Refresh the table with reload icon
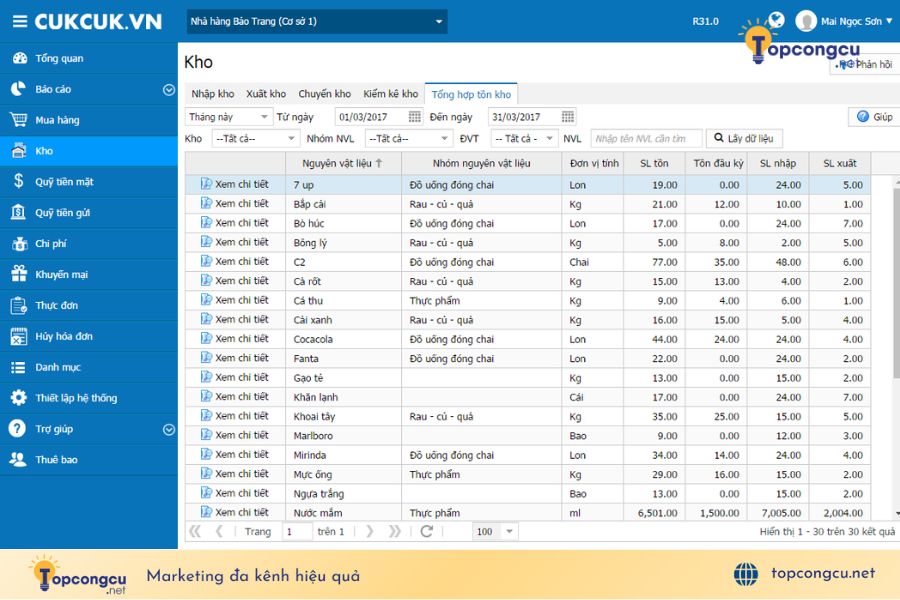This screenshot has width=900, height=600. (426, 531)
